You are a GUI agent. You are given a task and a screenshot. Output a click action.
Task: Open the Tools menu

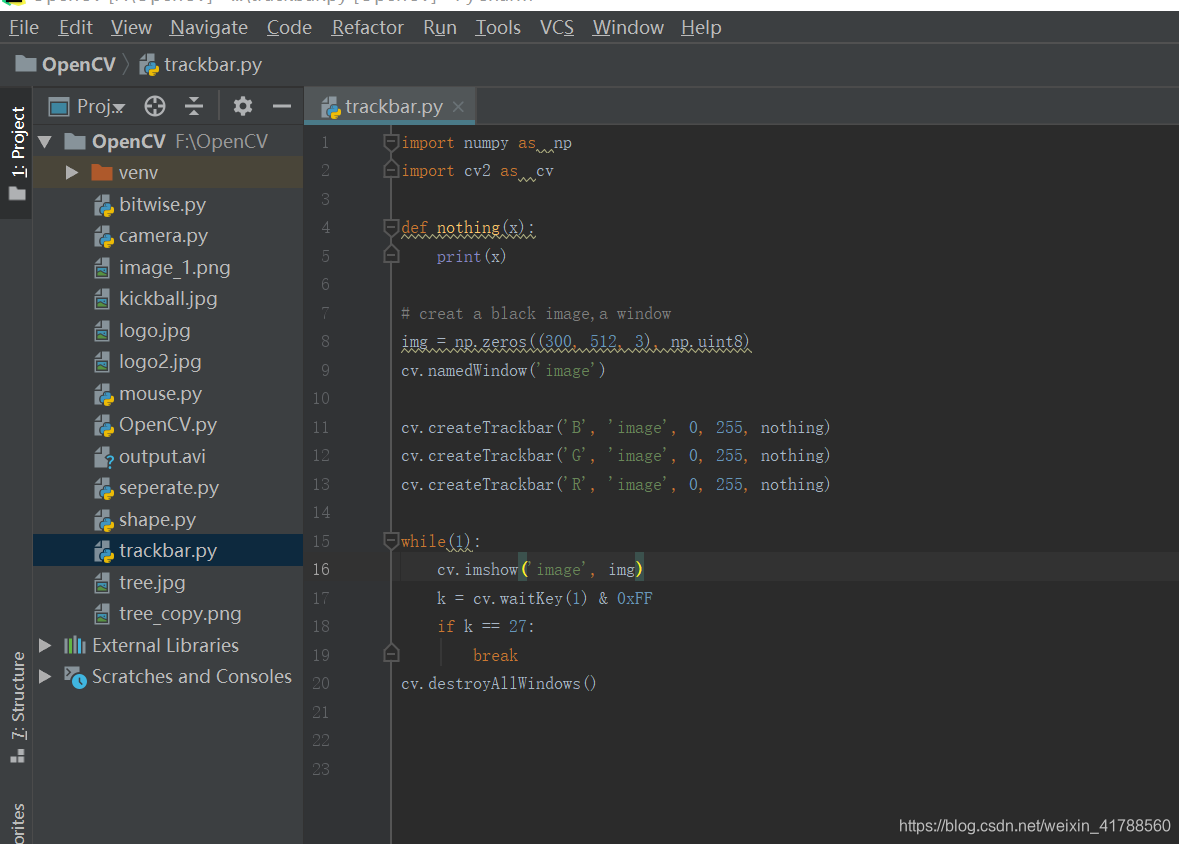coord(498,28)
